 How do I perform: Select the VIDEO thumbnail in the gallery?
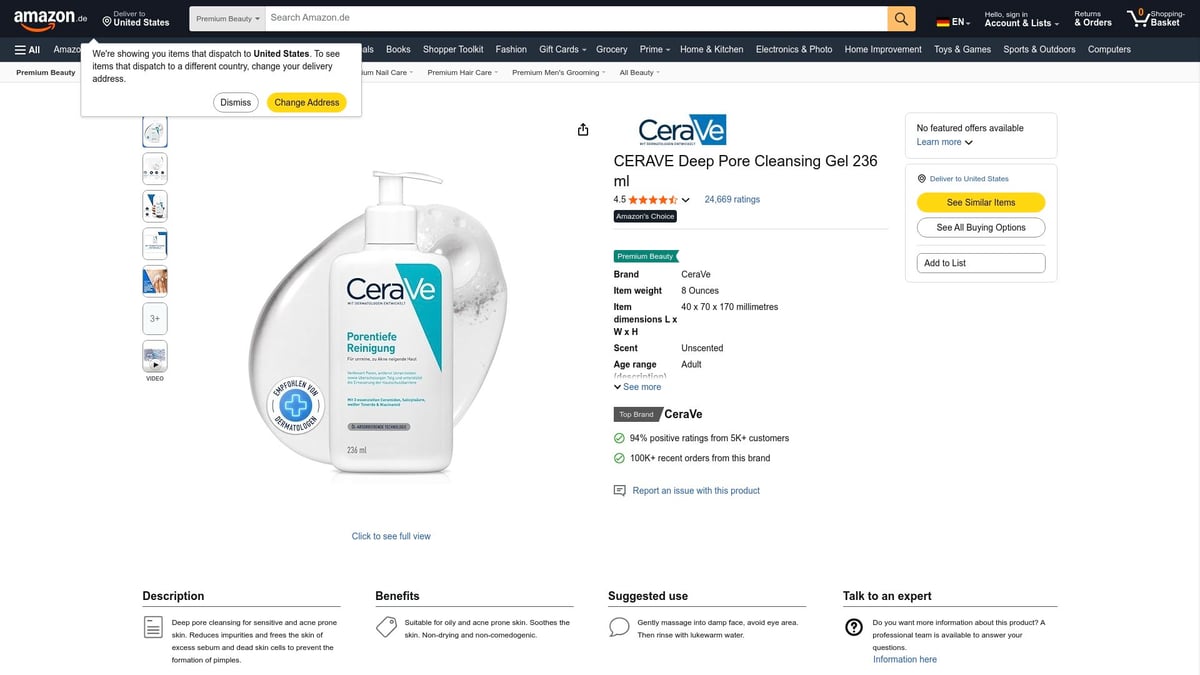(154, 357)
